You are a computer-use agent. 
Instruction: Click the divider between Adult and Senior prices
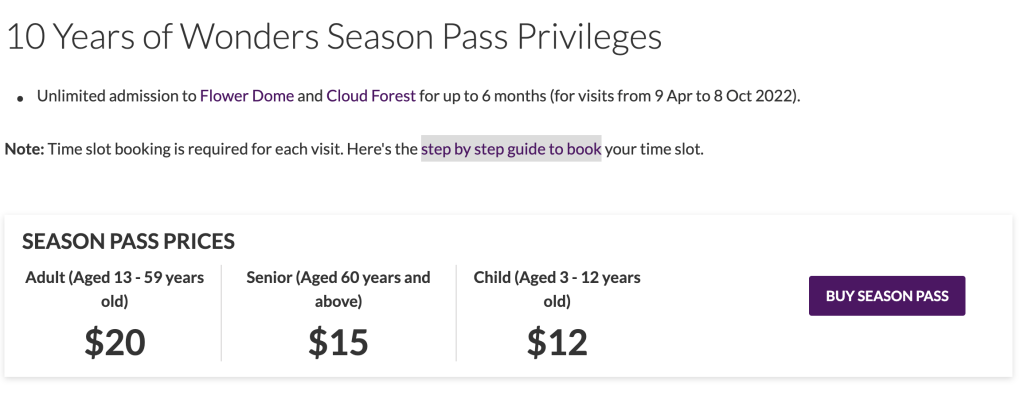click(221, 313)
